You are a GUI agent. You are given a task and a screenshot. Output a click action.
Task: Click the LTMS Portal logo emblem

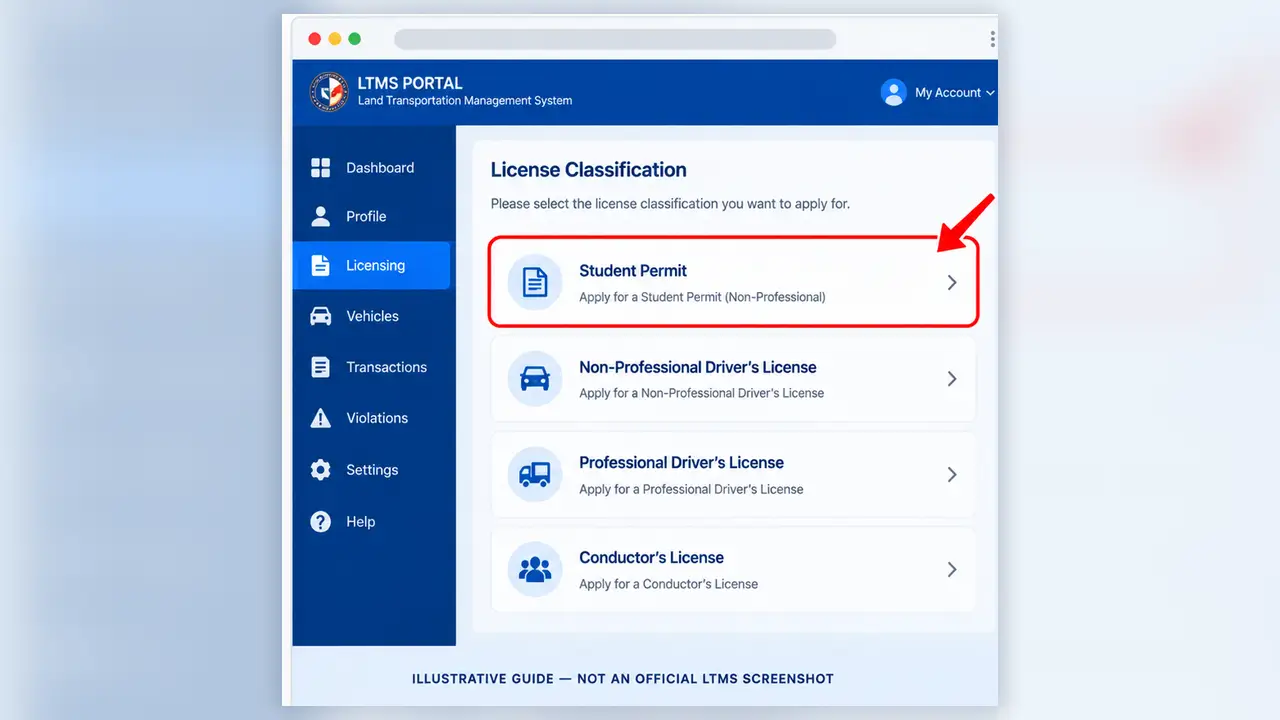329,92
